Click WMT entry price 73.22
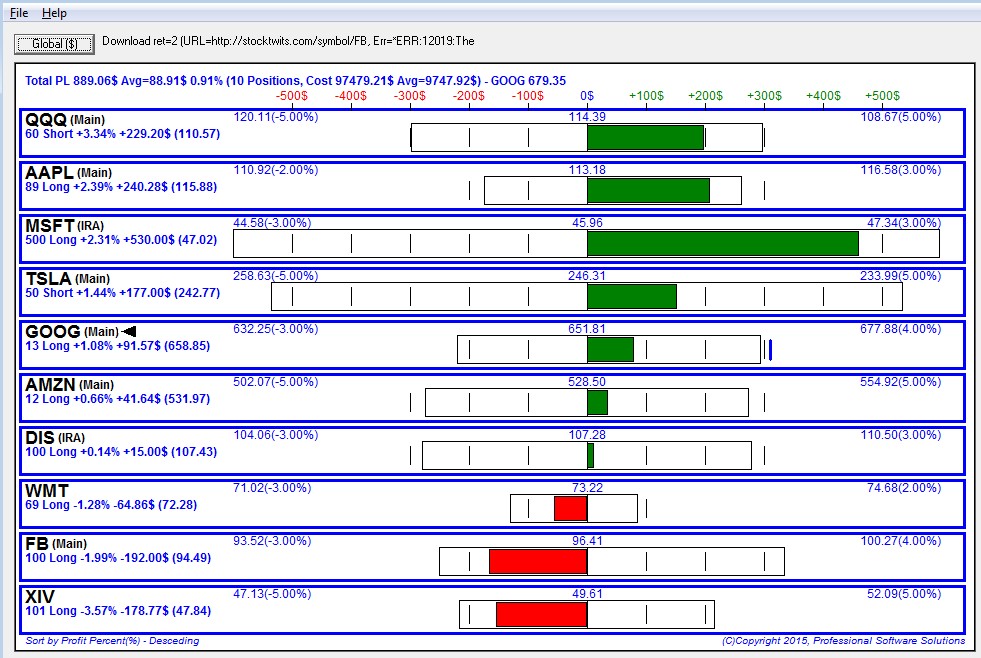 tap(587, 488)
